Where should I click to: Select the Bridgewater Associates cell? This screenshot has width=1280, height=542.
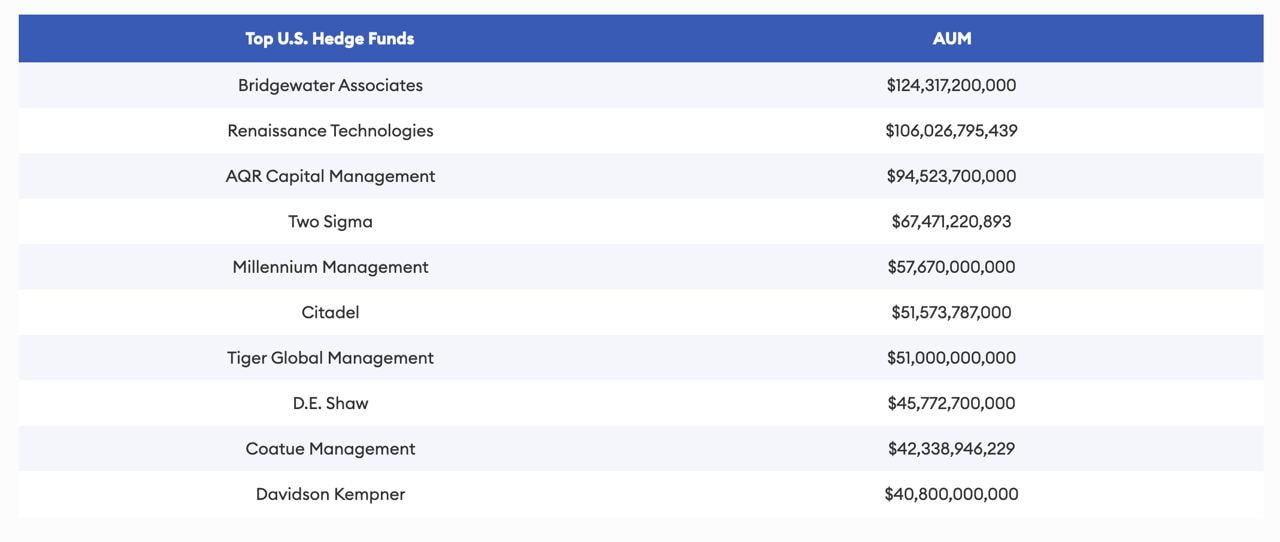click(330, 85)
